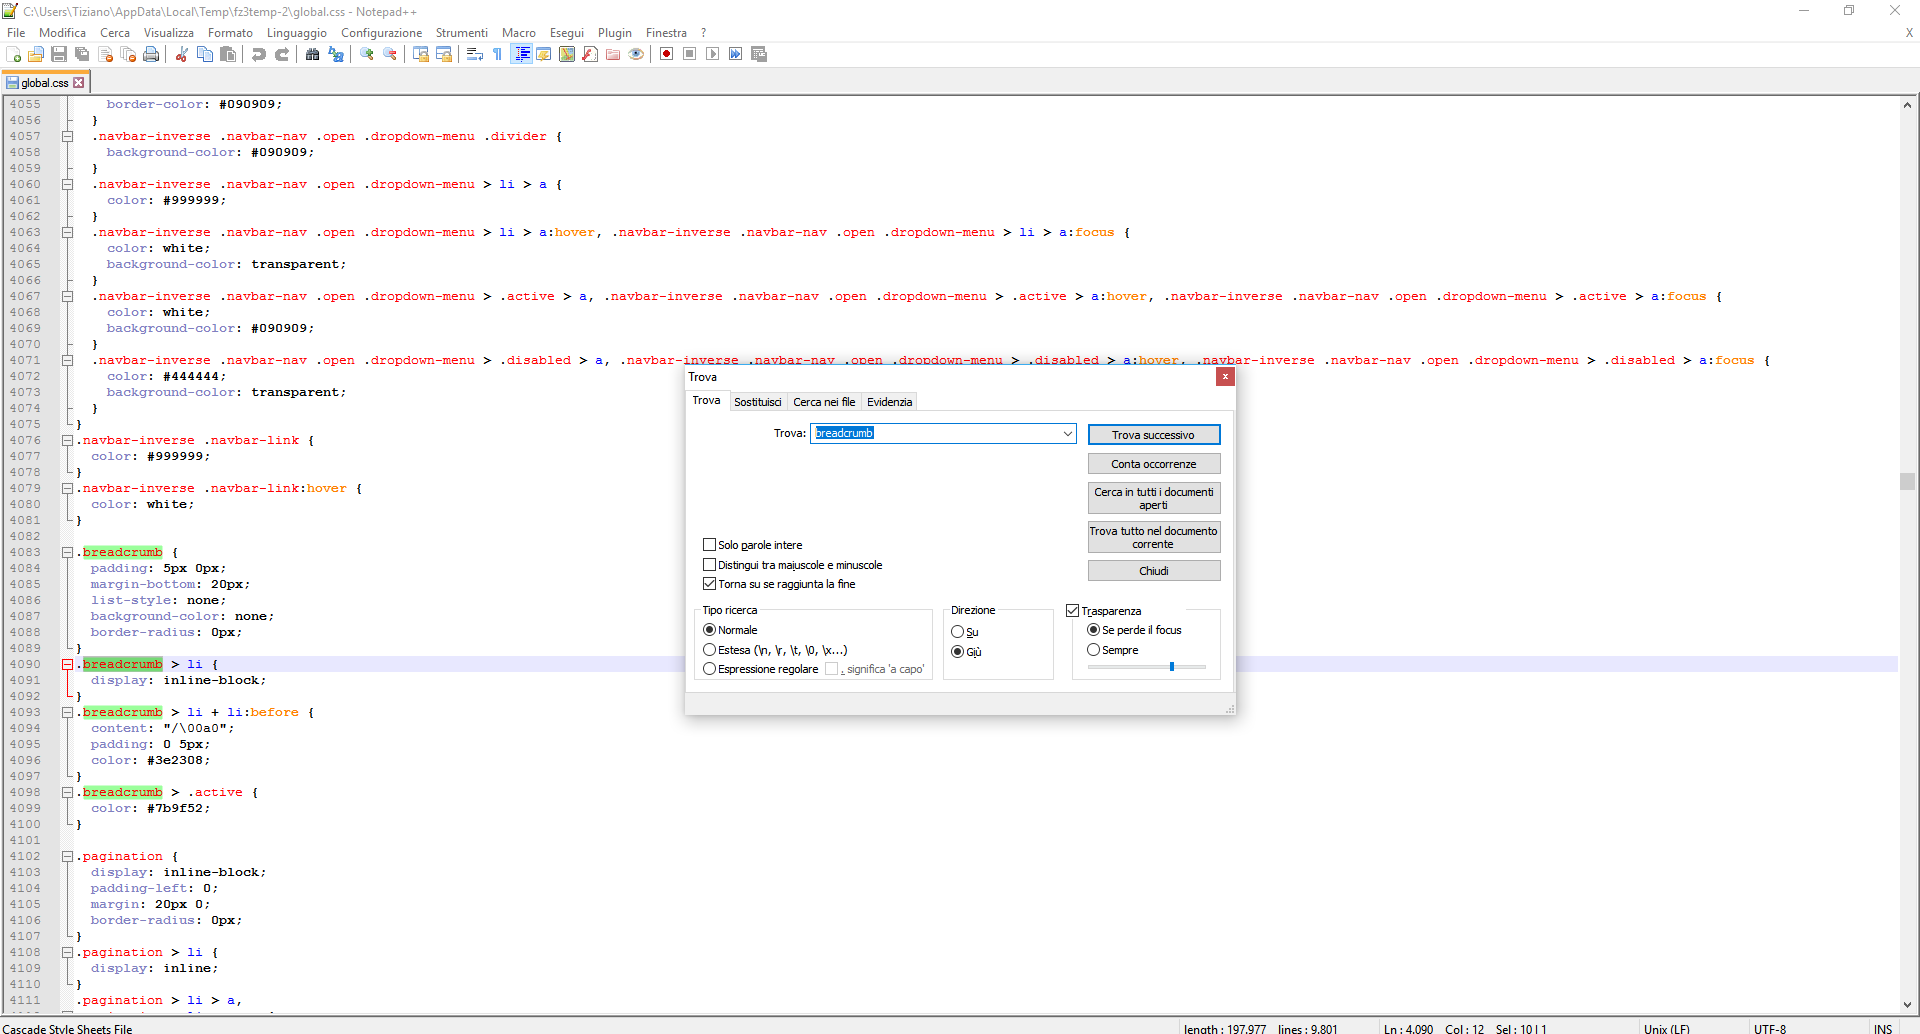Image resolution: width=1920 pixels, height=1034 pixels.
Task: Click the New file toolbar icon
Action: pyautogui.click(x=14, y=54)
